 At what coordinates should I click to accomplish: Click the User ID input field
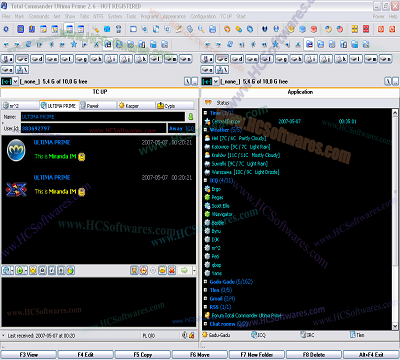click(x=93, y=128)
